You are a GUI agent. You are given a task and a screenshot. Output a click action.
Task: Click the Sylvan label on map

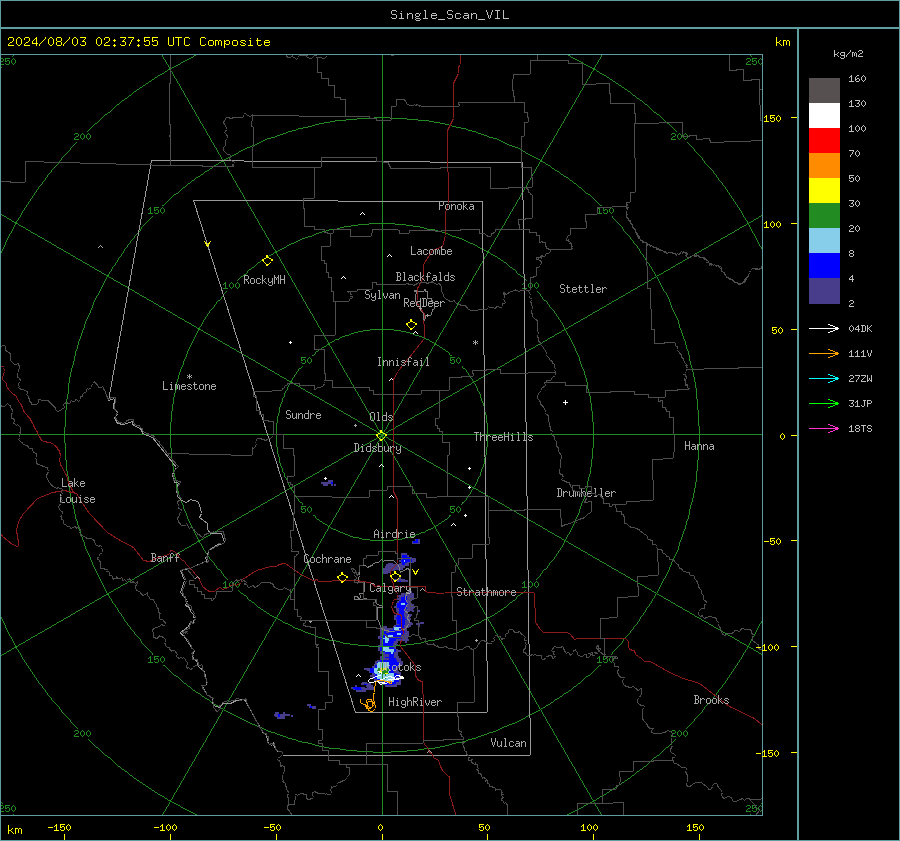pyautogui.click(x=382, y=295)
